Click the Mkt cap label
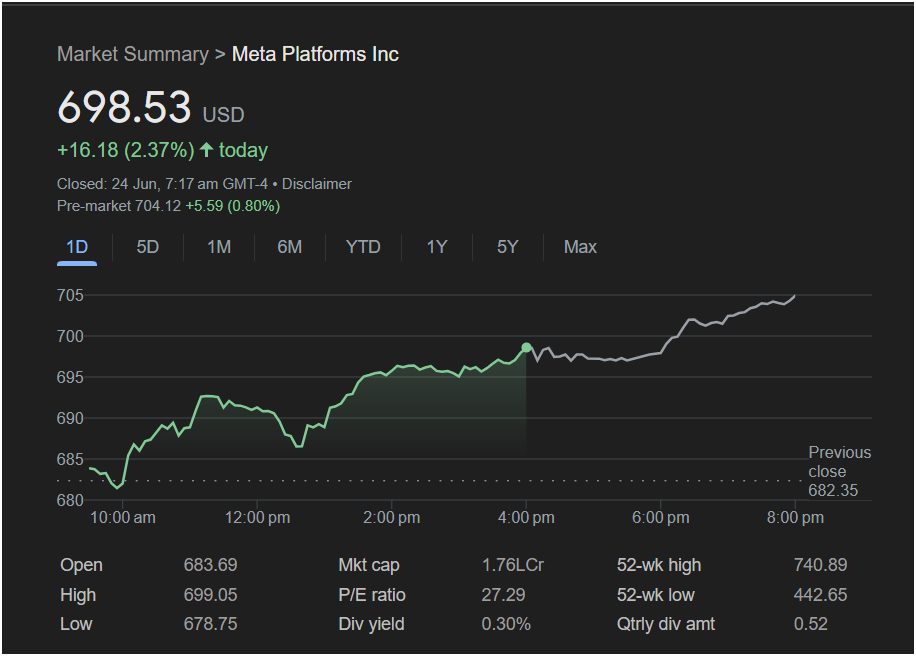Screen dimensions: 916x656 tap(369, 565)
